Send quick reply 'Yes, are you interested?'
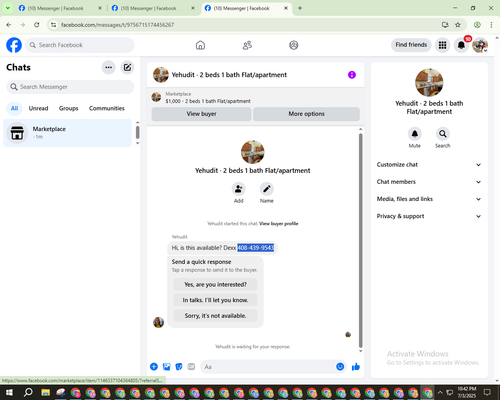Image resolution: width=500 pixels, height=400 pixels. pos(215,285)
